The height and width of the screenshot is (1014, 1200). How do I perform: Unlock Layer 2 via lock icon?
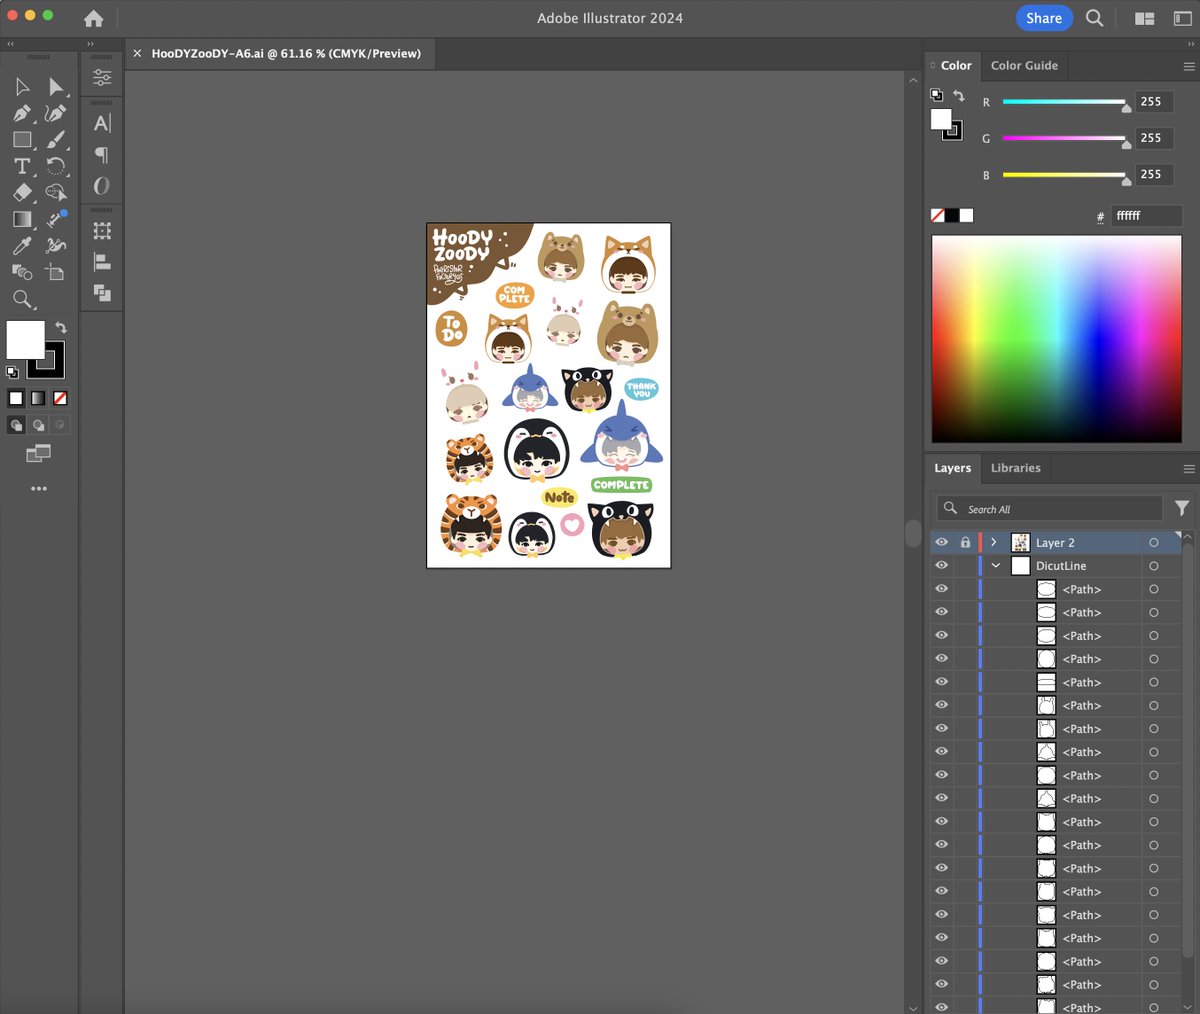[965, 542]
